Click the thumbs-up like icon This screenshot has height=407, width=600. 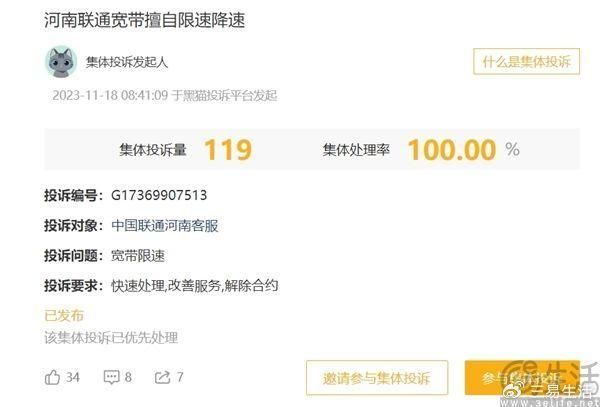click(x=52, y=378)
